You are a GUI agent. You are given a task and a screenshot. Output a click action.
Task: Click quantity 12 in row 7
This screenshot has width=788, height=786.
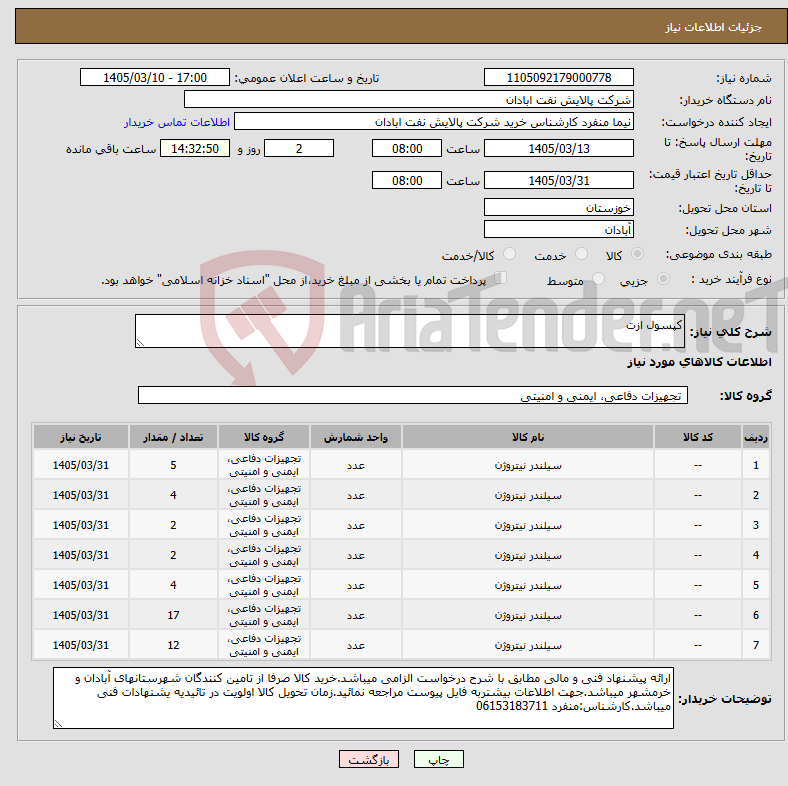pyautogui.click(x=173, y=645)
